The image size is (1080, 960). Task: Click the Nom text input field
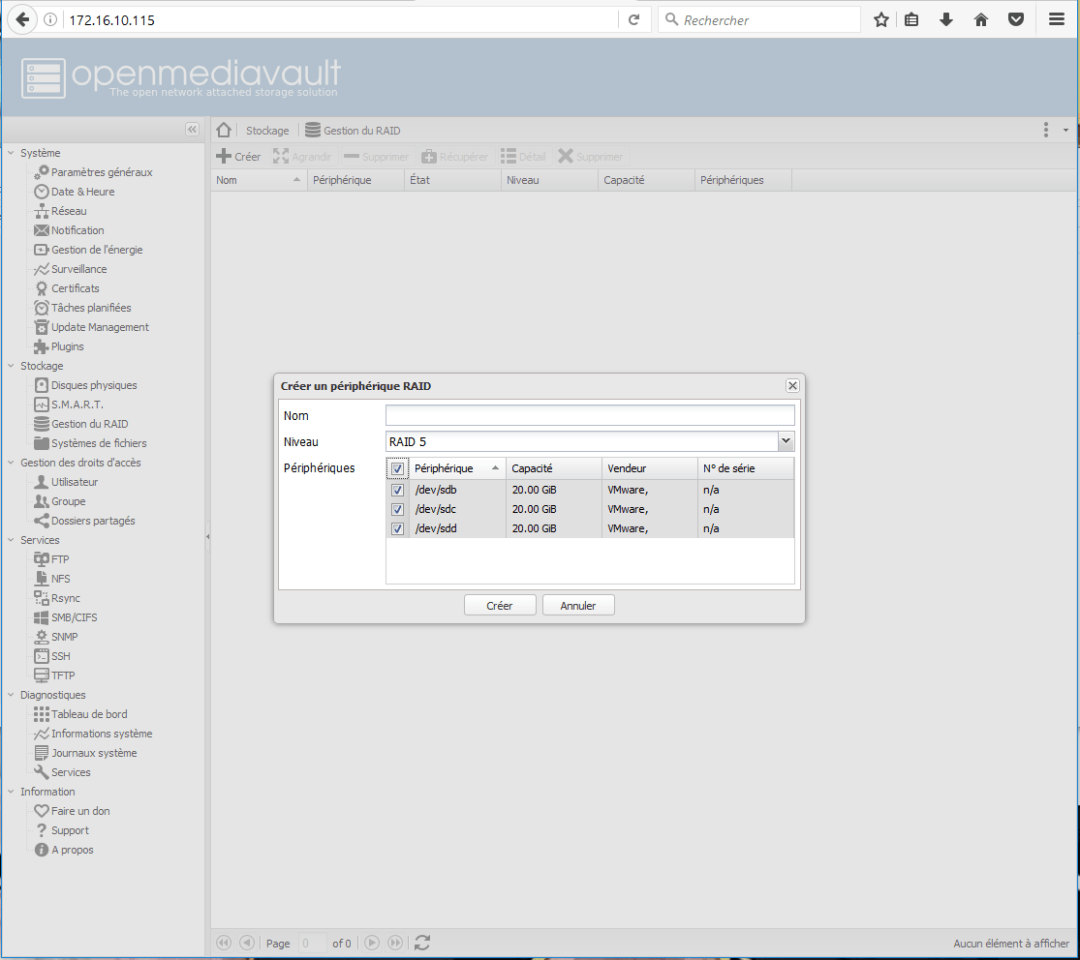pyautogui.click(x=589, y=415)
